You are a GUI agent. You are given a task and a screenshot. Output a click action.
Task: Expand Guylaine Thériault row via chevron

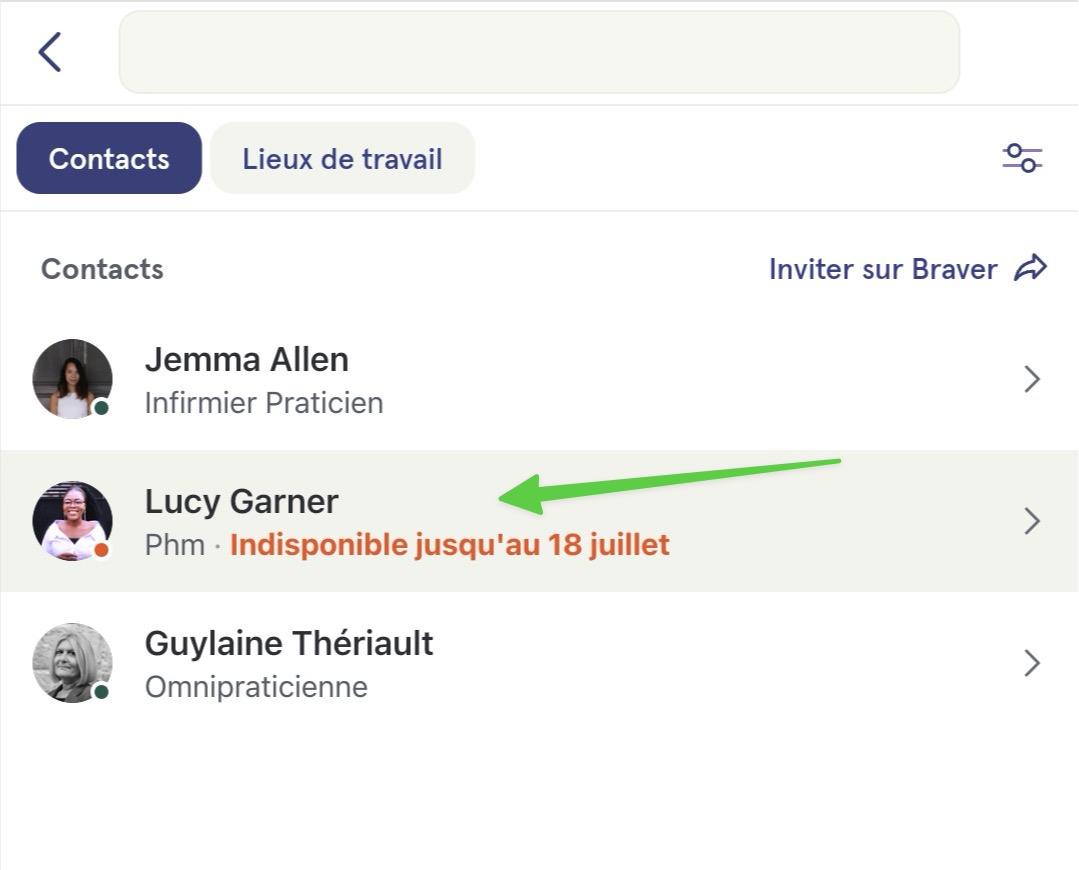[x=1032, y=663]
